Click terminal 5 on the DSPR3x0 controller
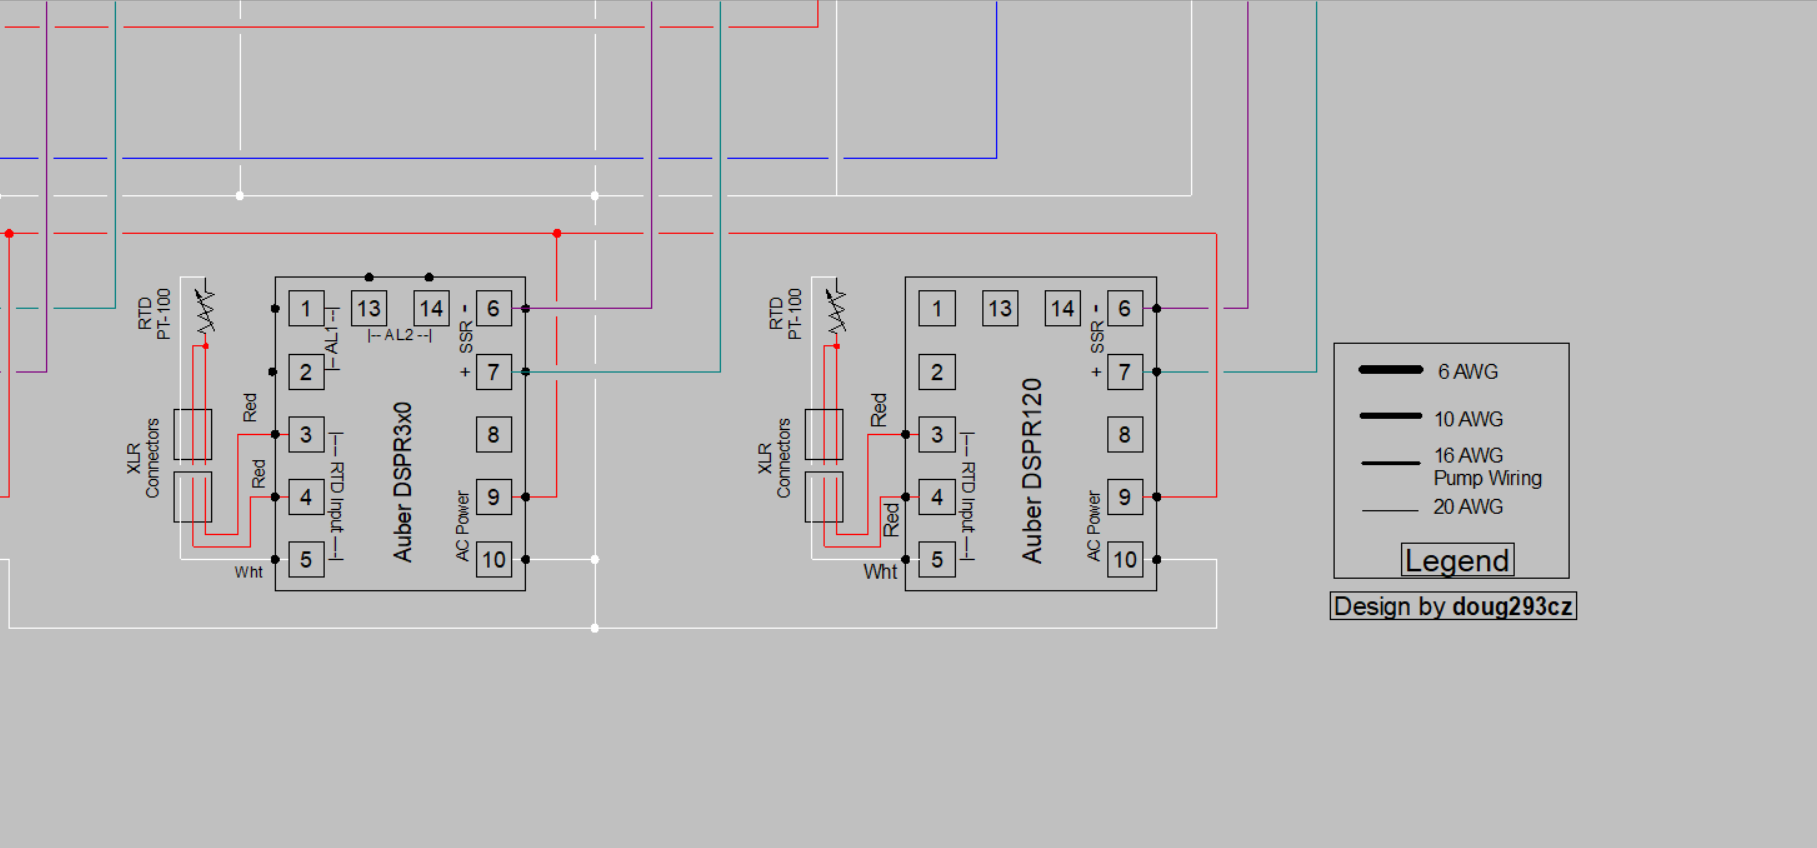Screen dimensions: 1817x848 click(306, 560)
